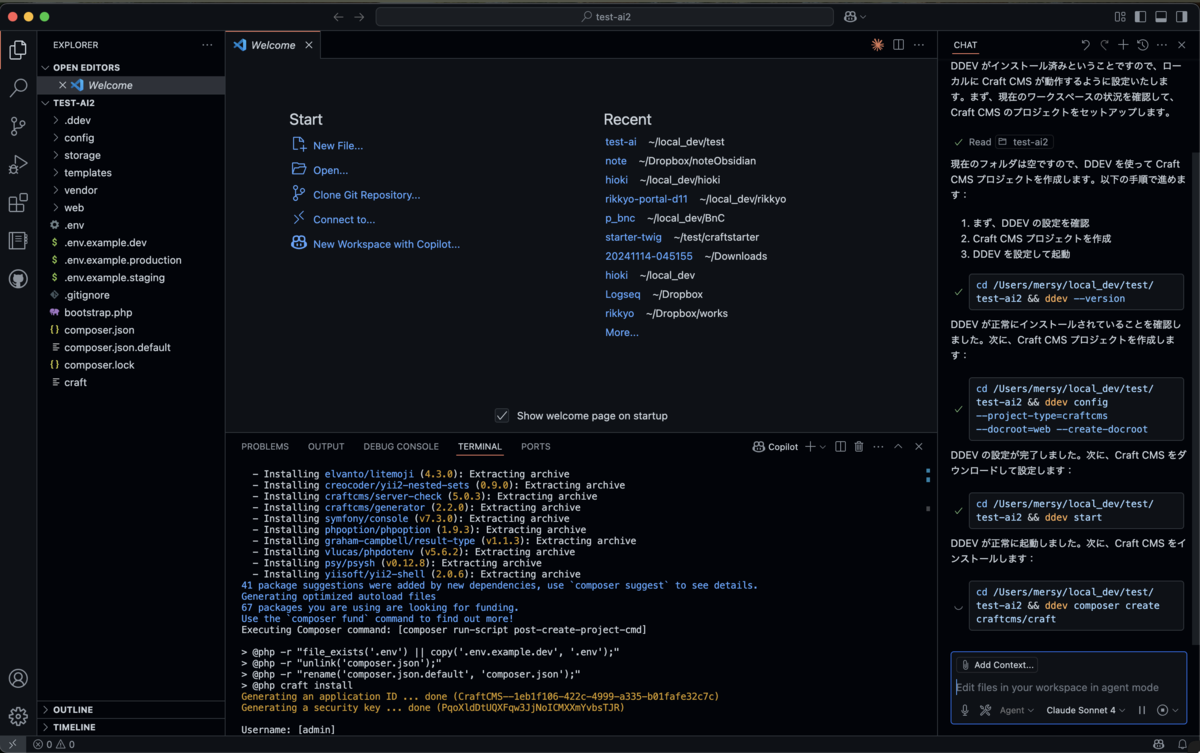
Task: Configure tools with the wrench icon in chat
Action: (x=985, y=710)
